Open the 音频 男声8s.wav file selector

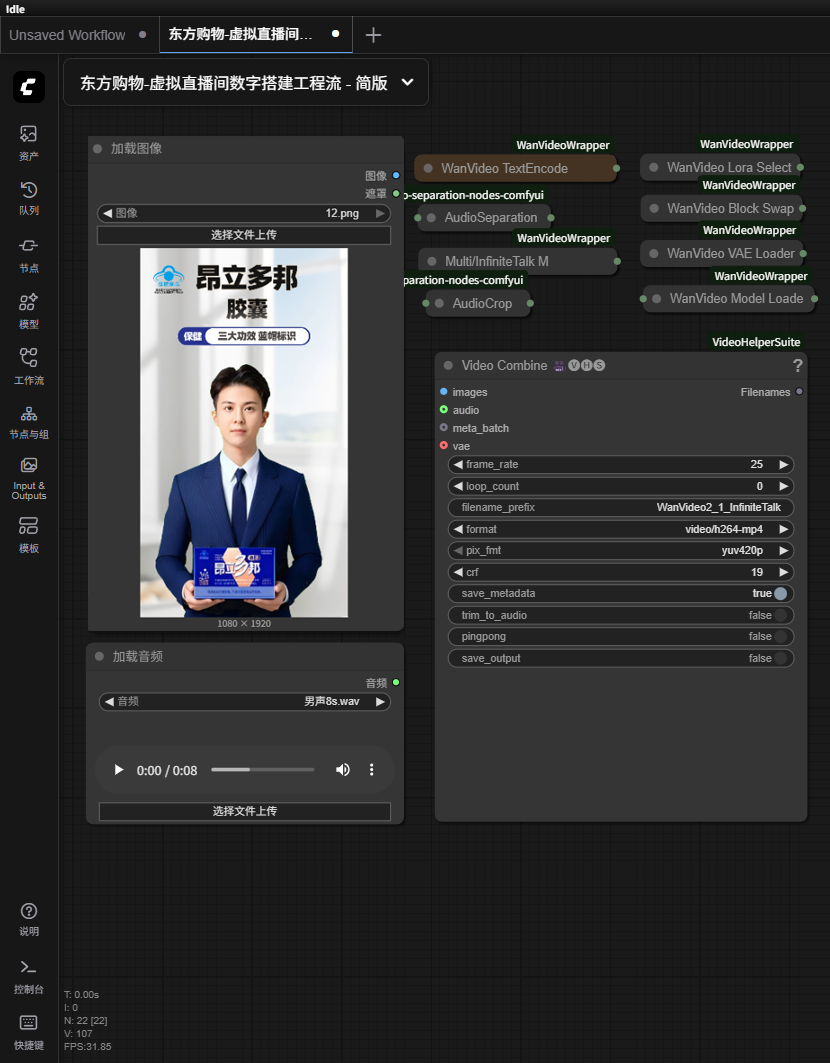coord(245,702)
